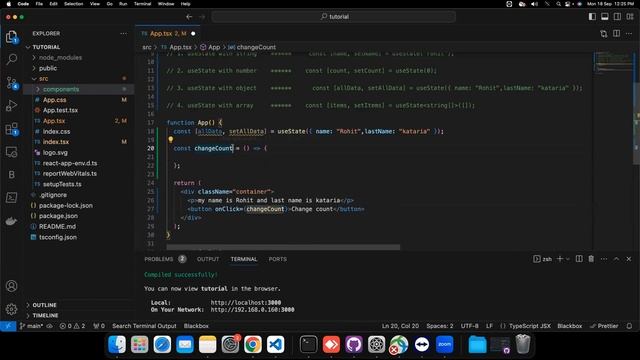Switch to the PORTS tab

click(x=278, y=259)
